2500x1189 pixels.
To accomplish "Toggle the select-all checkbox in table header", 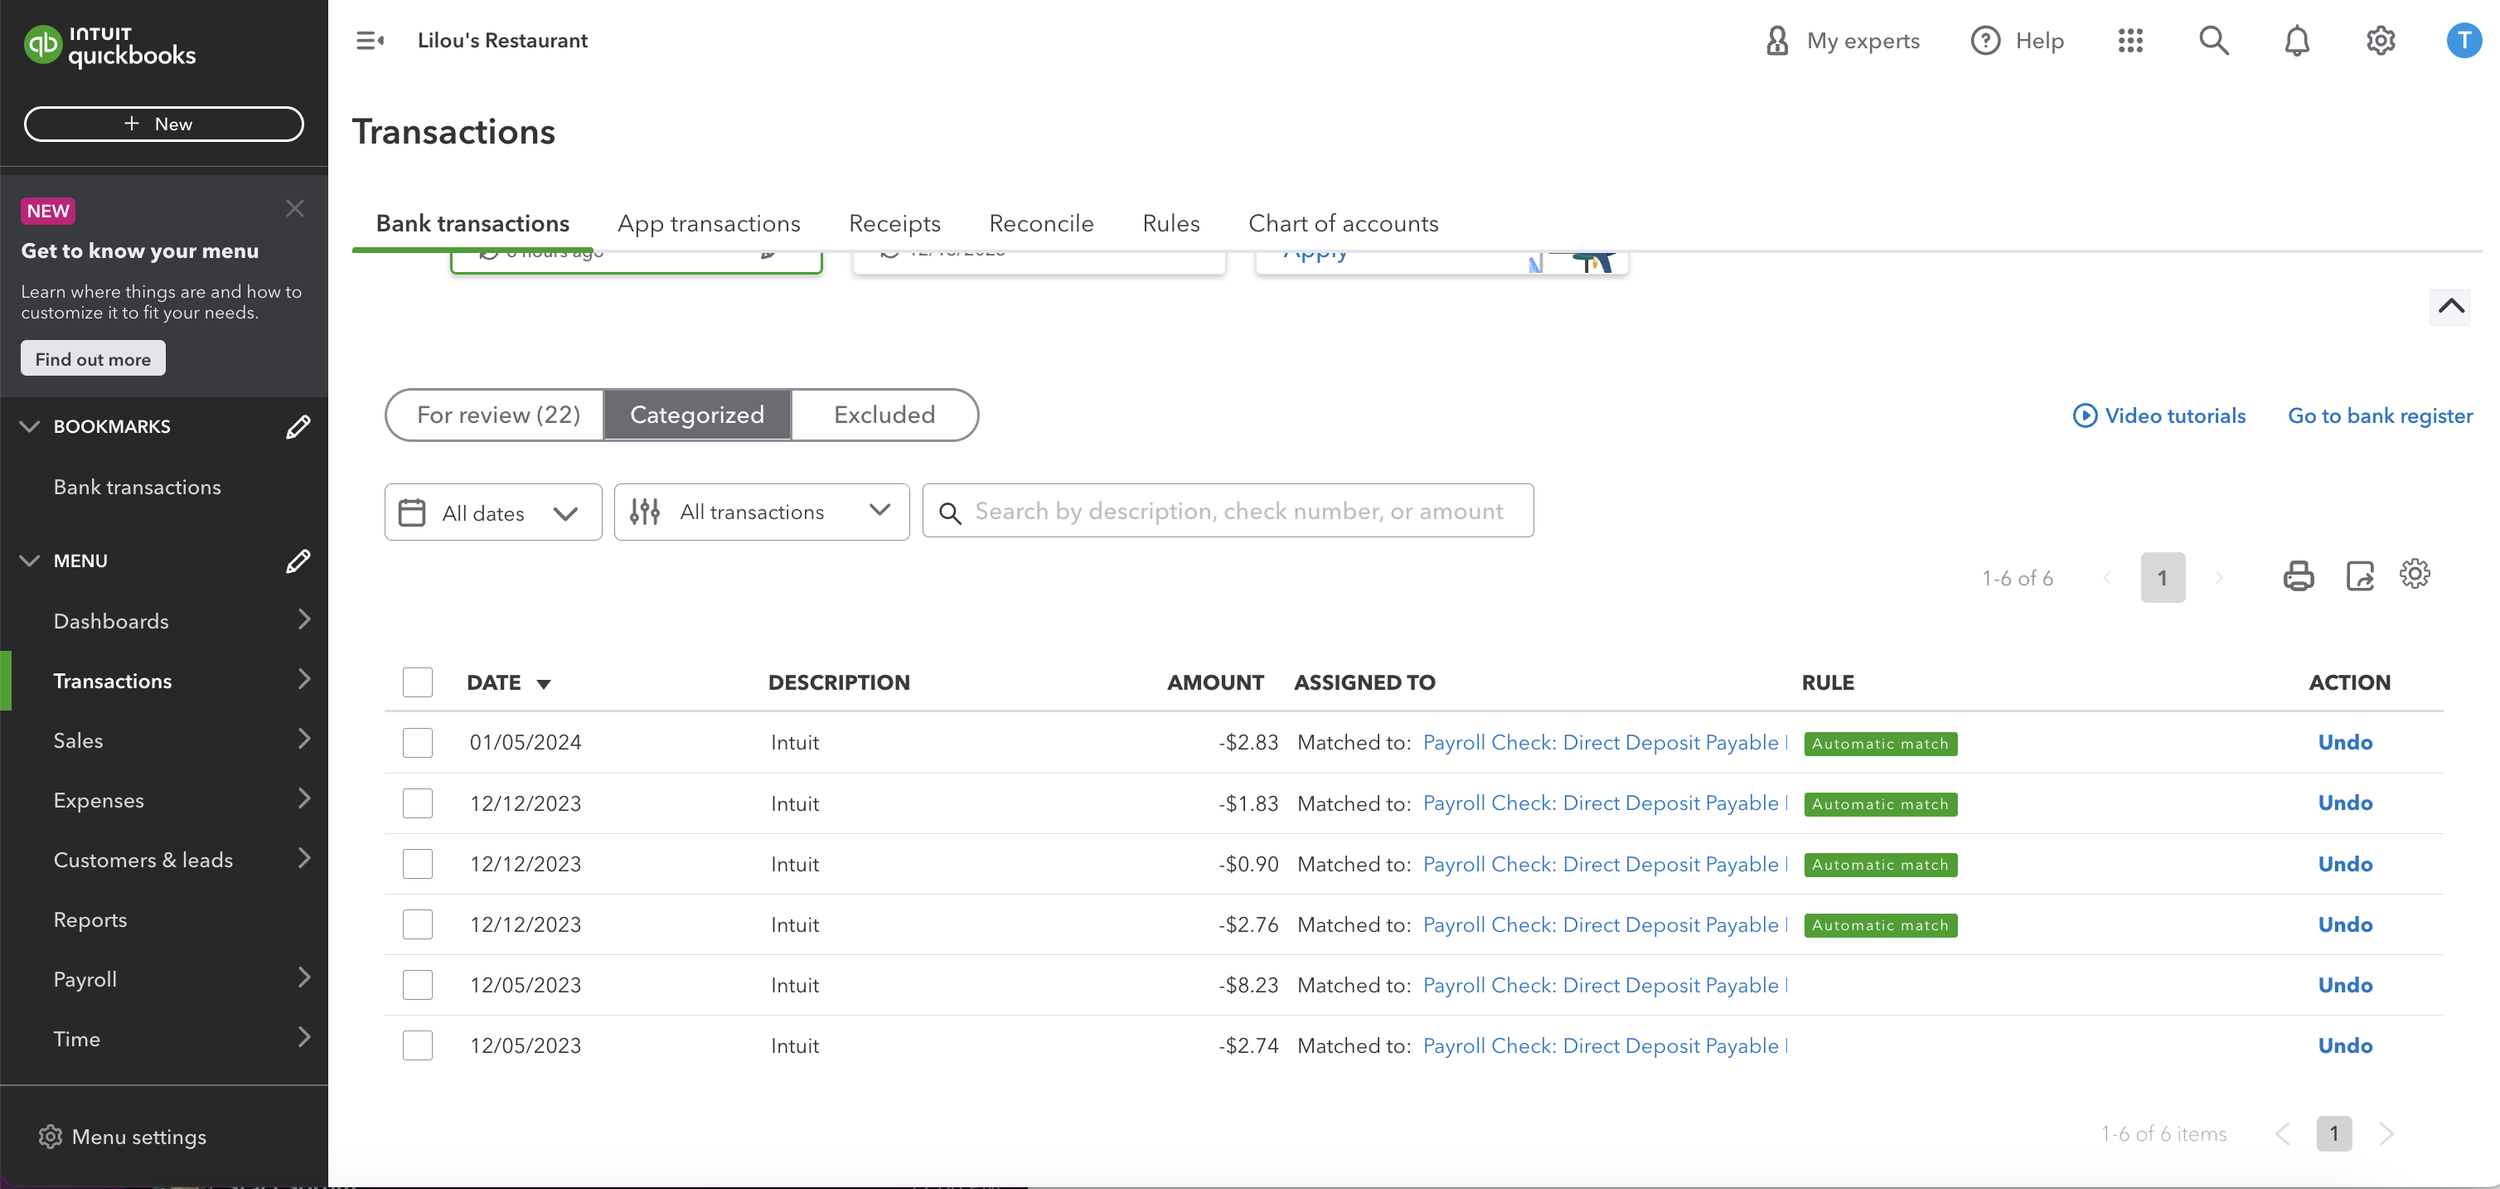I will point(418,682).
